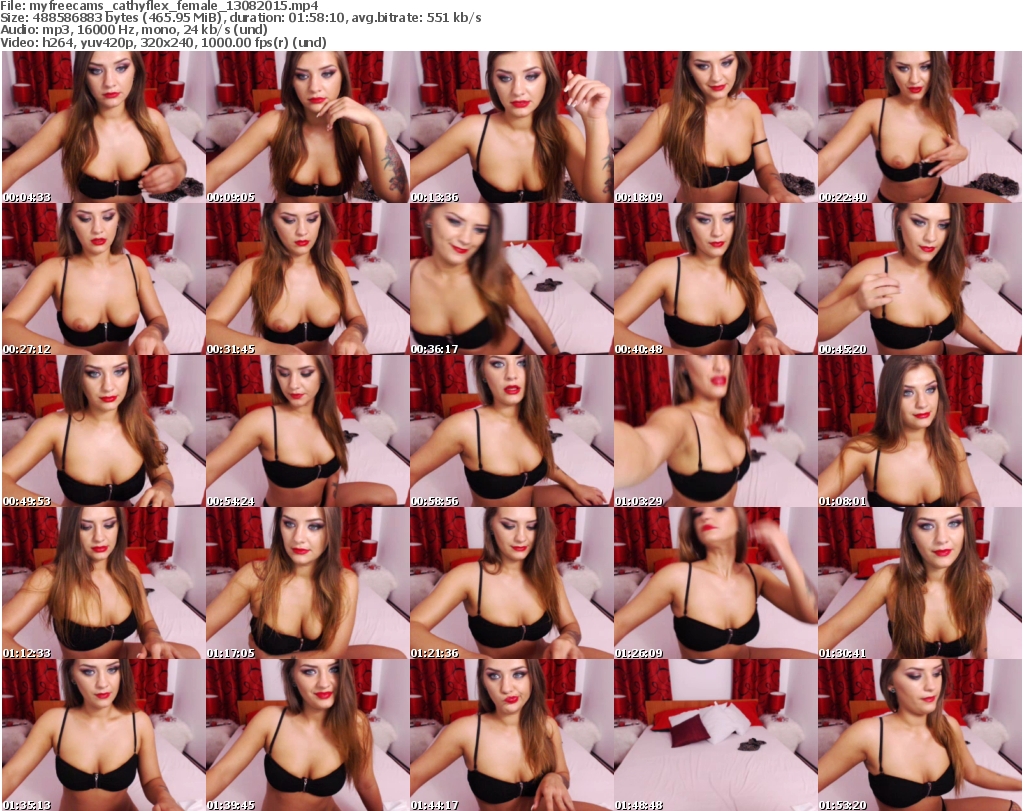Select the frame stamped 00:40:48
This screenshot has height=811, width=1024.
[716, 279]
